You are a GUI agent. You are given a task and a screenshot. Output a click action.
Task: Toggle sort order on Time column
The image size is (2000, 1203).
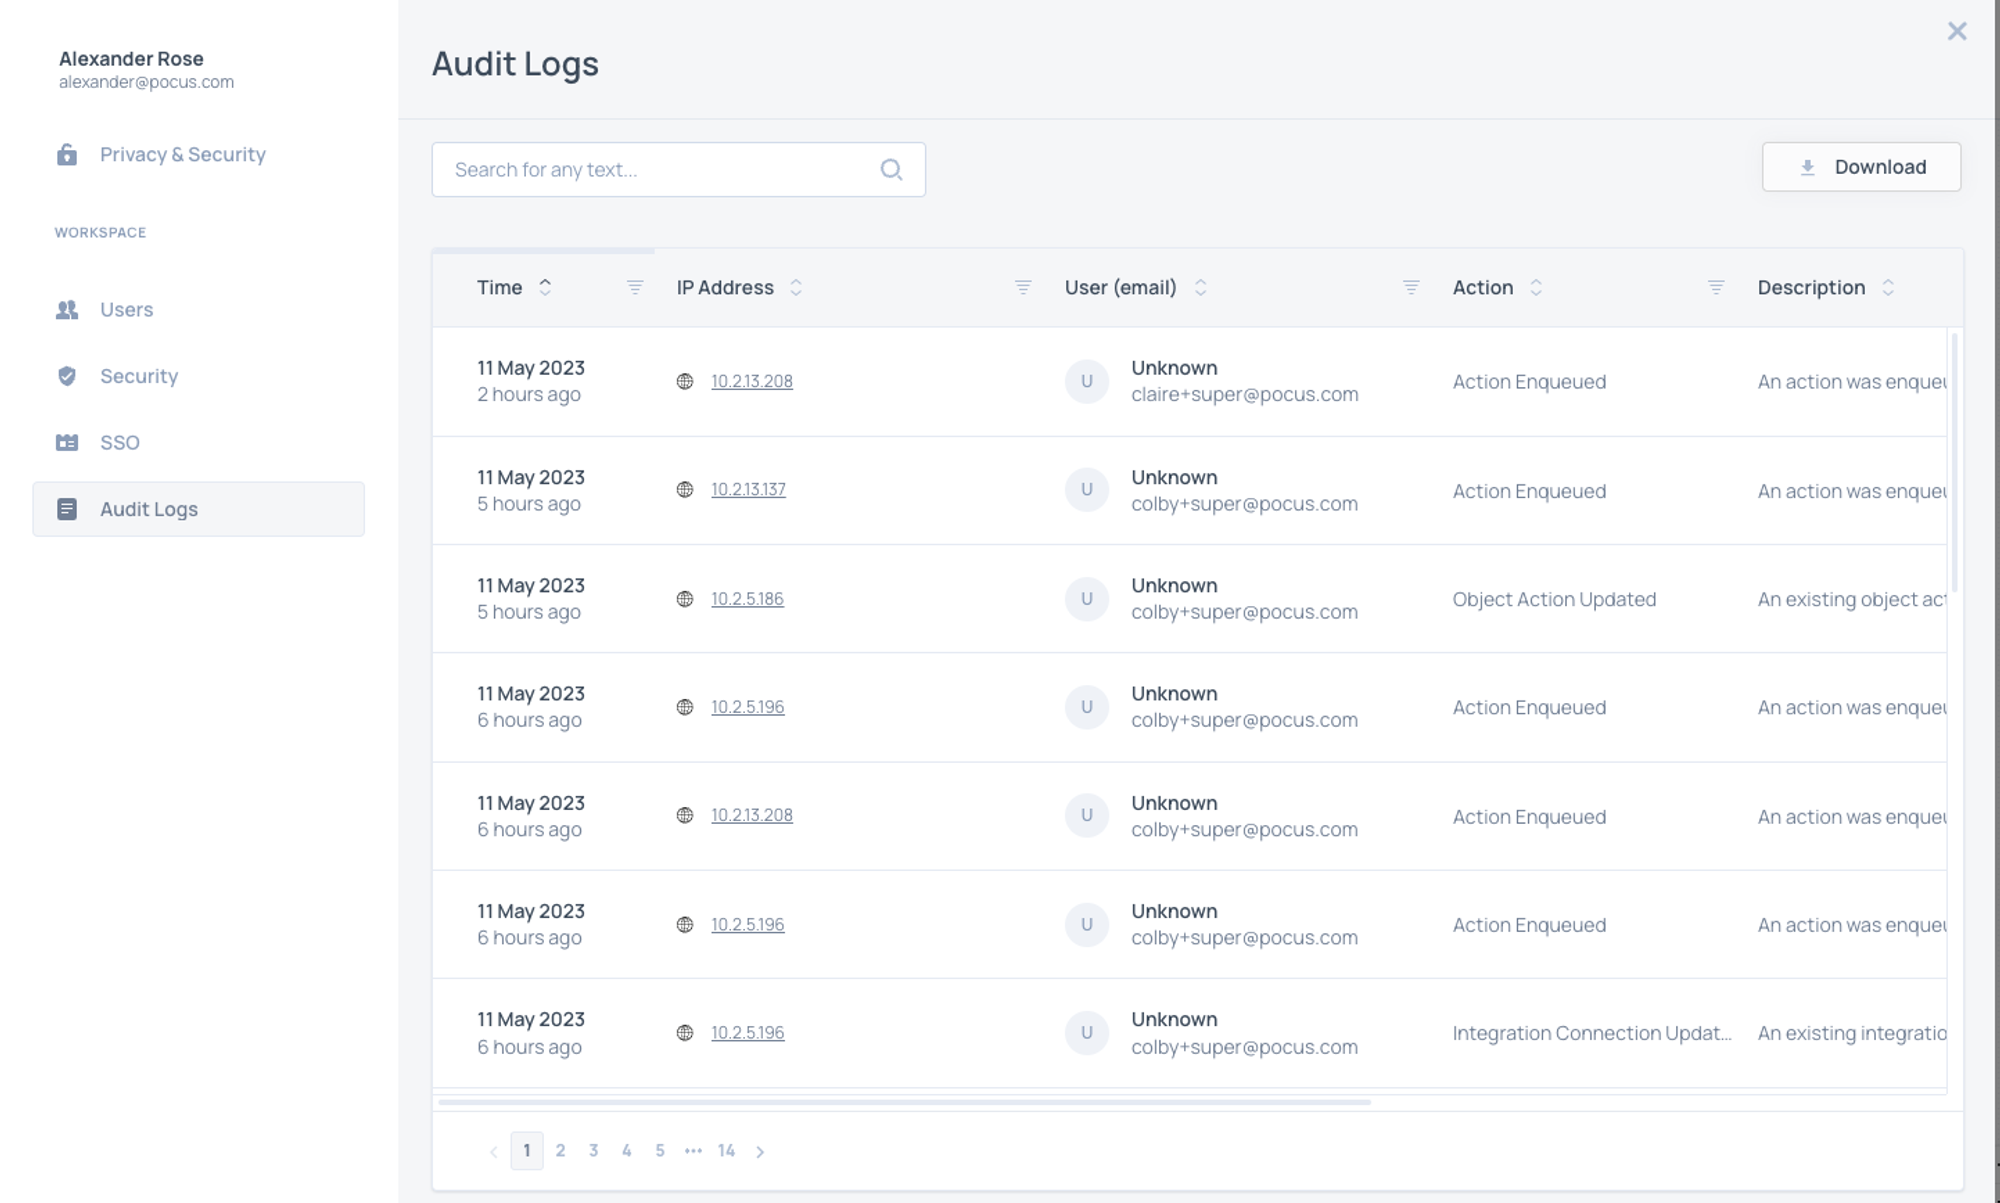[545, 288]
